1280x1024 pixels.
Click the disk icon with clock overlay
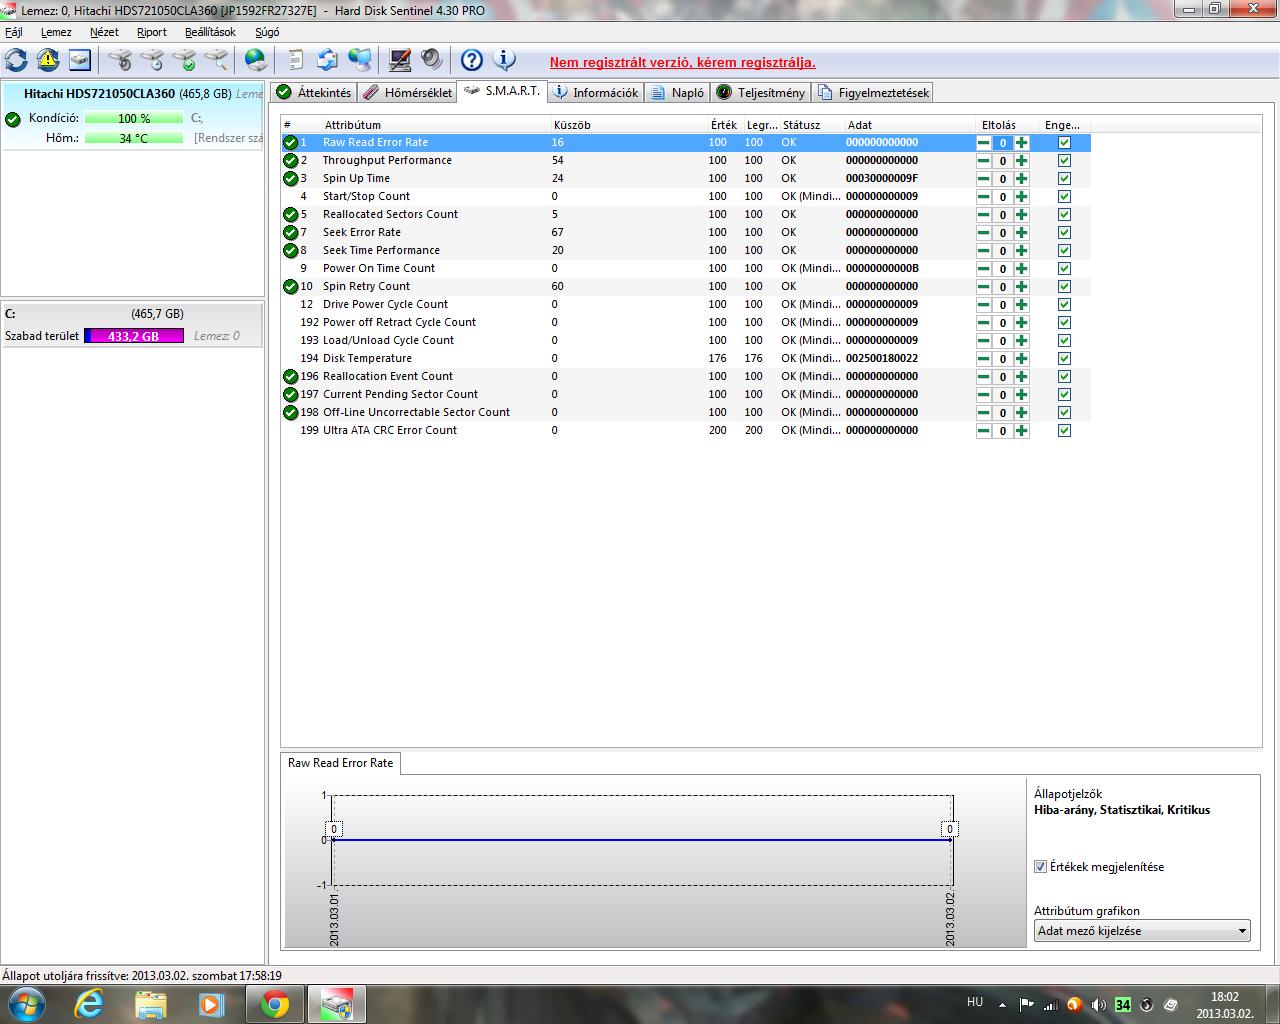tap(152, 60)
